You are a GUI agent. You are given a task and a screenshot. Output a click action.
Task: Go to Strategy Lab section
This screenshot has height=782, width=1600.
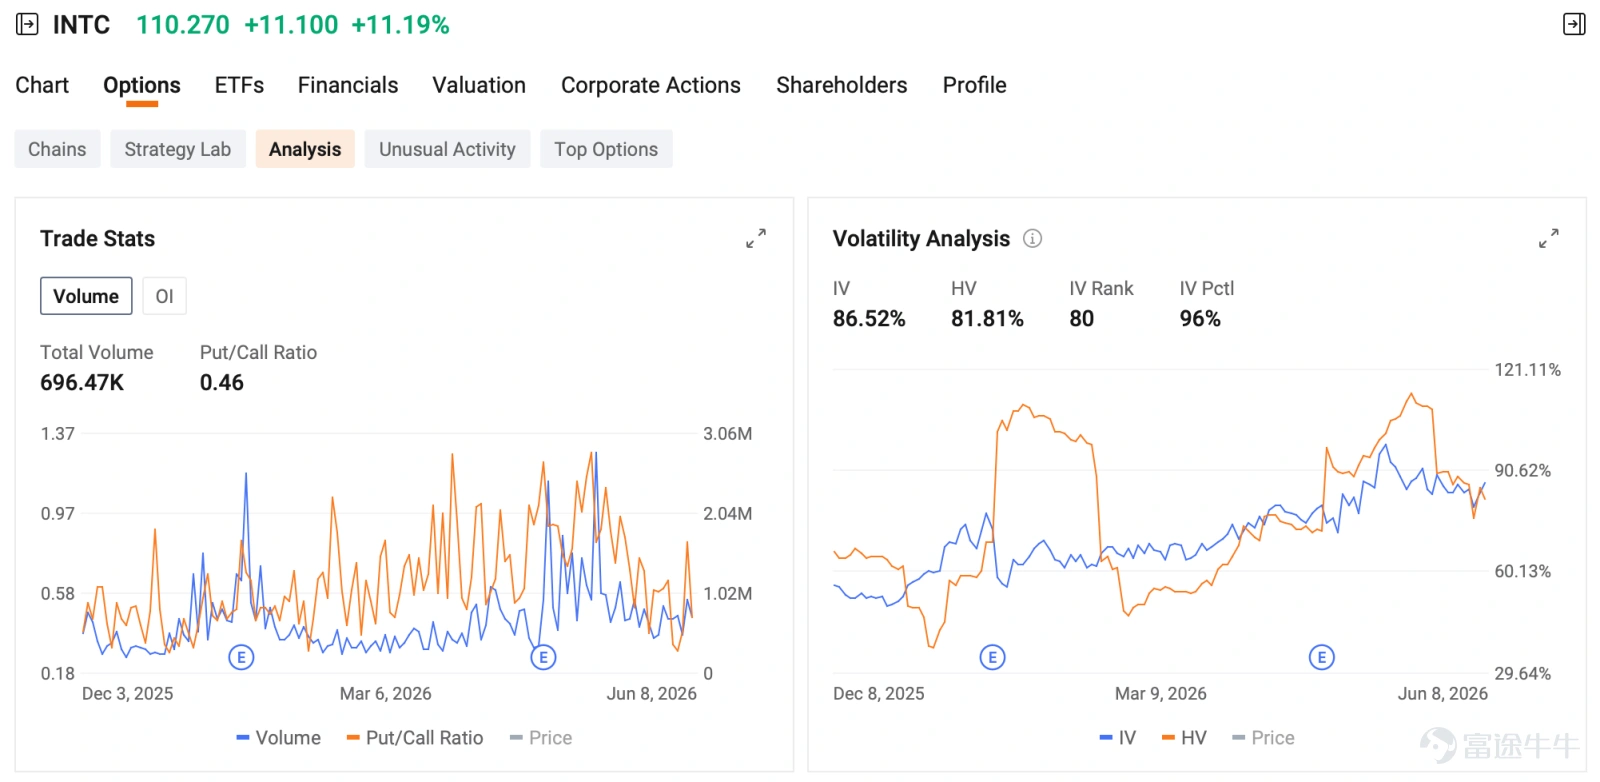pos(178,149)
